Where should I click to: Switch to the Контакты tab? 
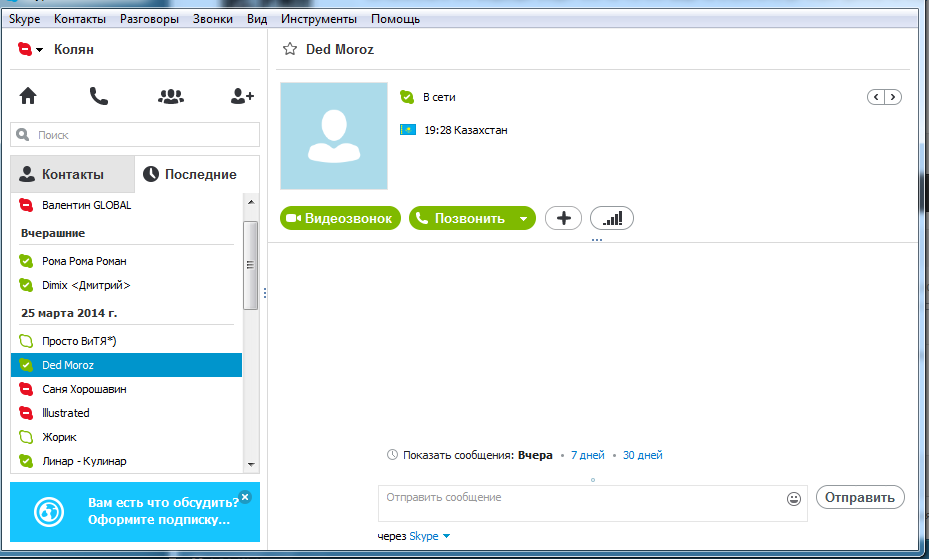pos(73,174)
